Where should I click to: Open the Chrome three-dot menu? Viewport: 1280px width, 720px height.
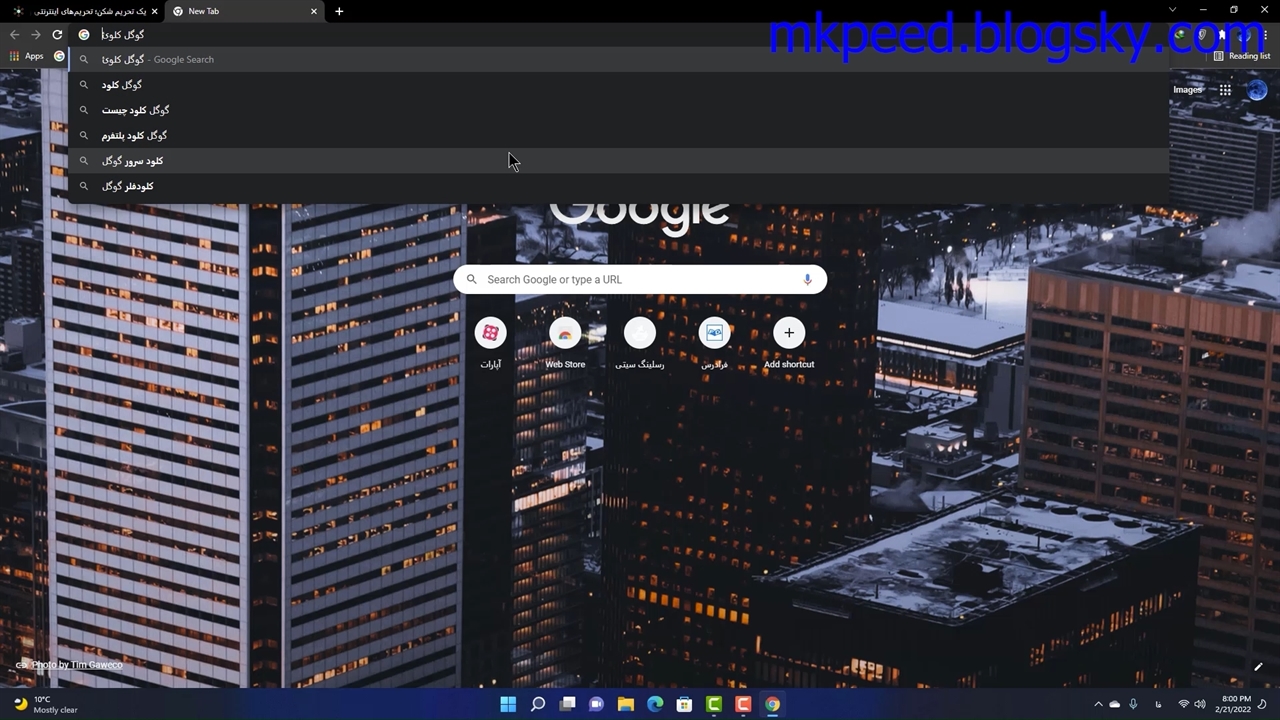[1264, 34]
